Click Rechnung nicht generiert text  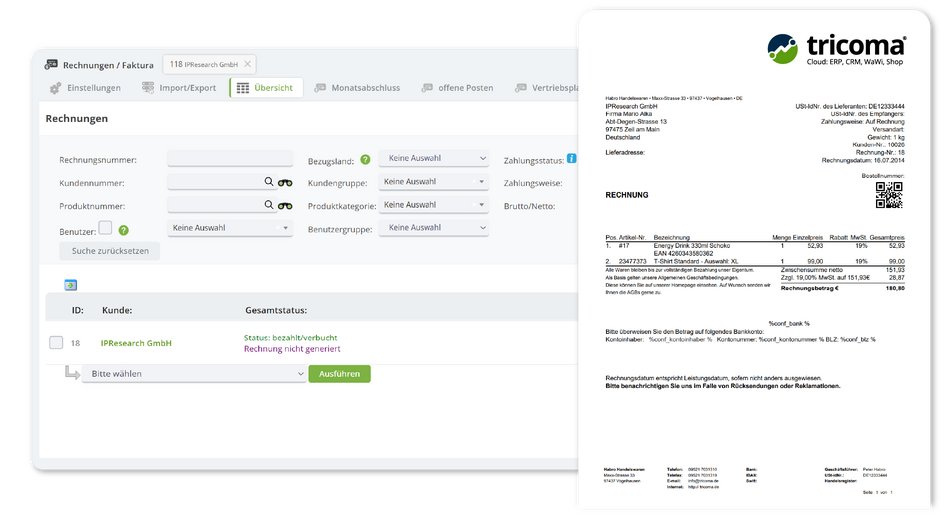tap(292, 349)
